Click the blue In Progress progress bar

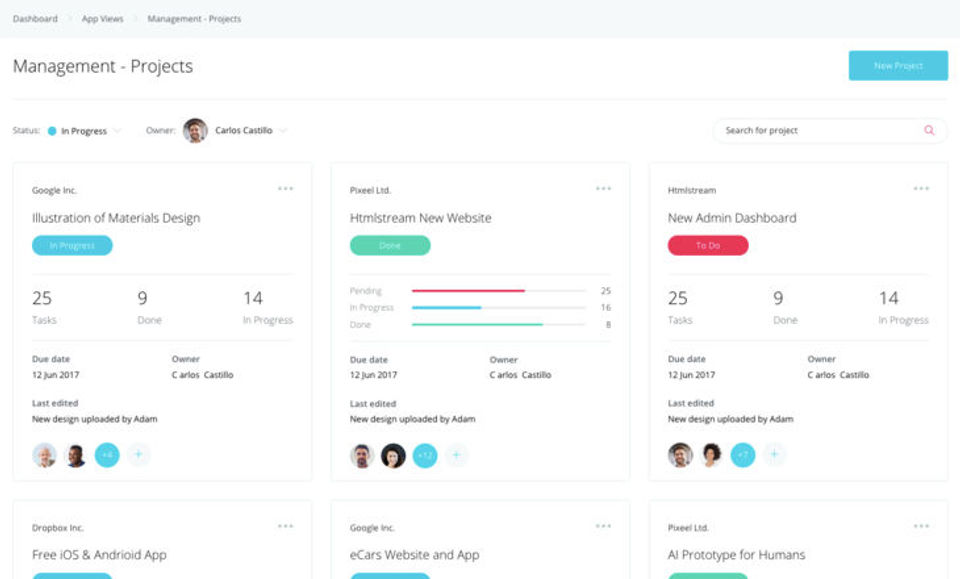click(447, 307)
